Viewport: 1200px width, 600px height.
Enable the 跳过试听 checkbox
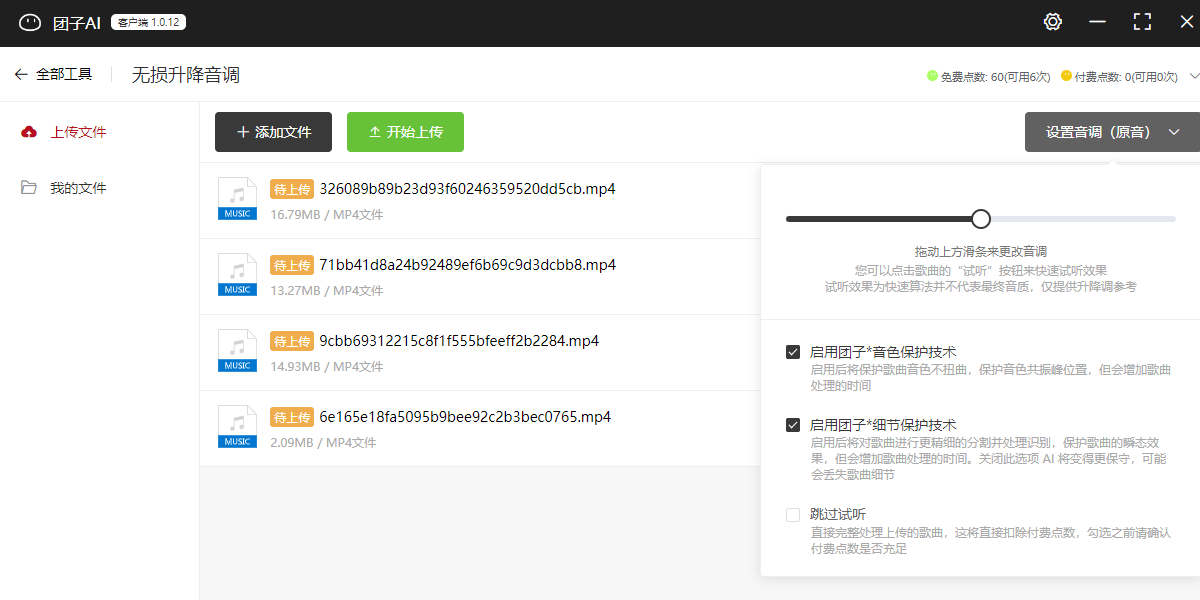coord(793,515)
